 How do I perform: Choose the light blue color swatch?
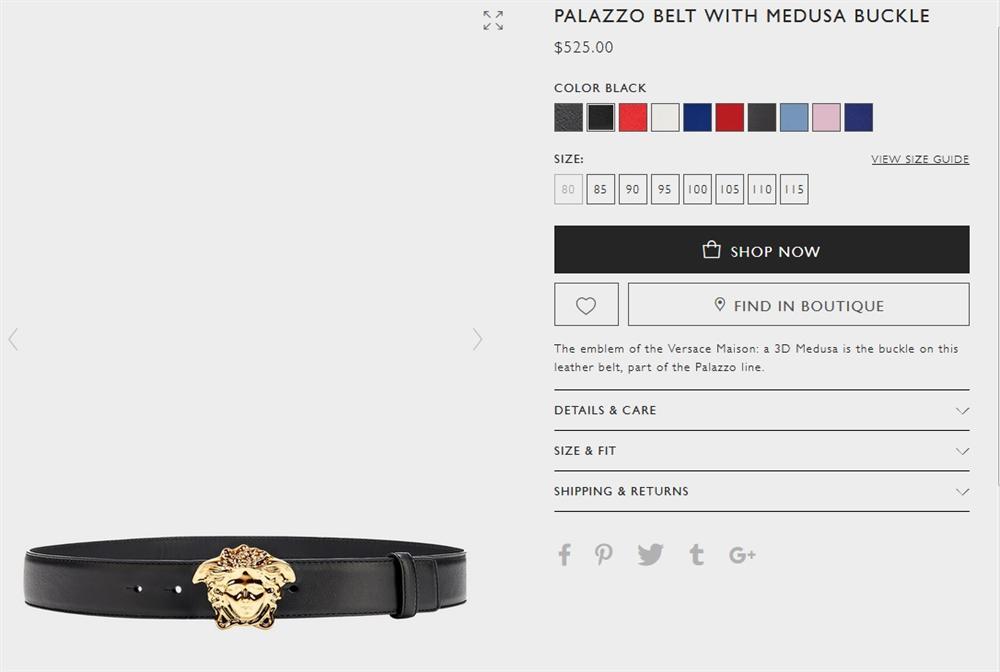(x=794, y=117)
